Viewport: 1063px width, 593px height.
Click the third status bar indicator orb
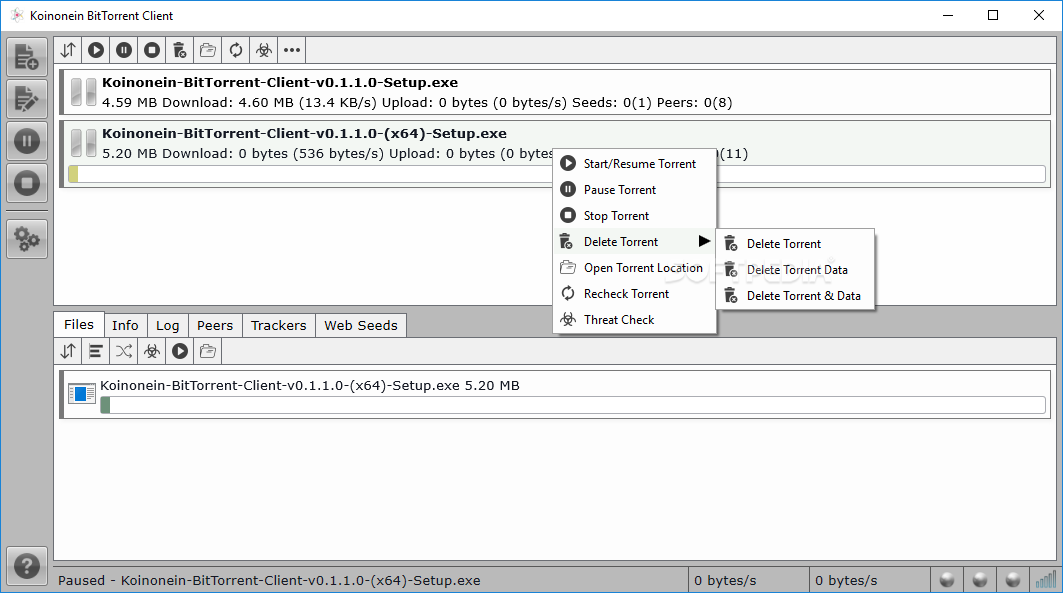(1013, 580)
